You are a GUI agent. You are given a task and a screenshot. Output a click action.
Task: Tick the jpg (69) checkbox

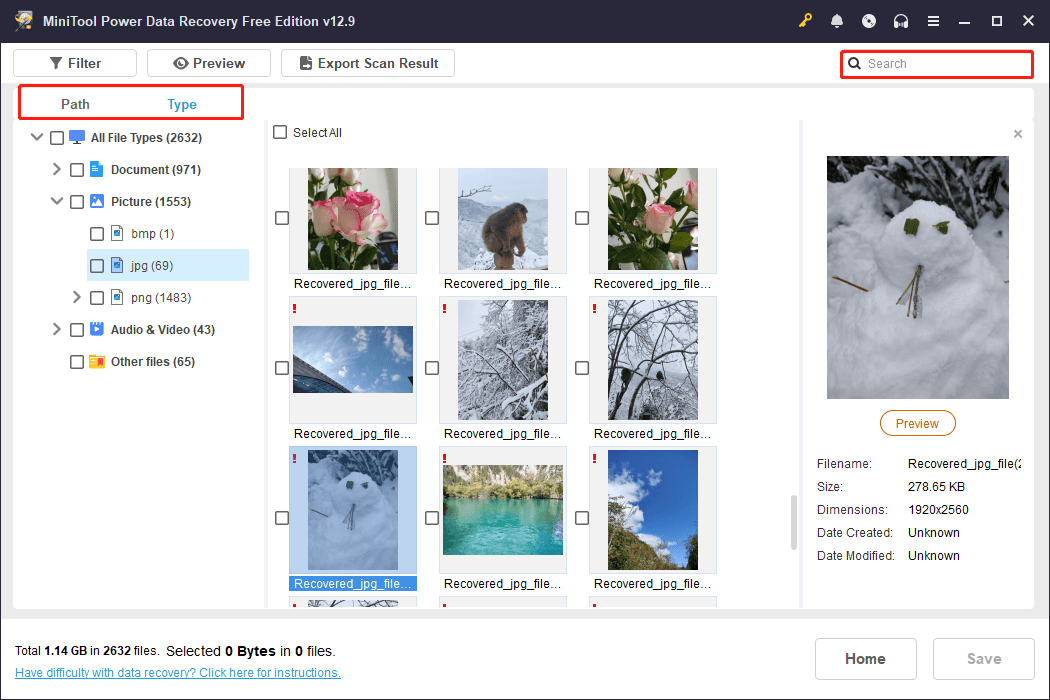click(97, 266)
